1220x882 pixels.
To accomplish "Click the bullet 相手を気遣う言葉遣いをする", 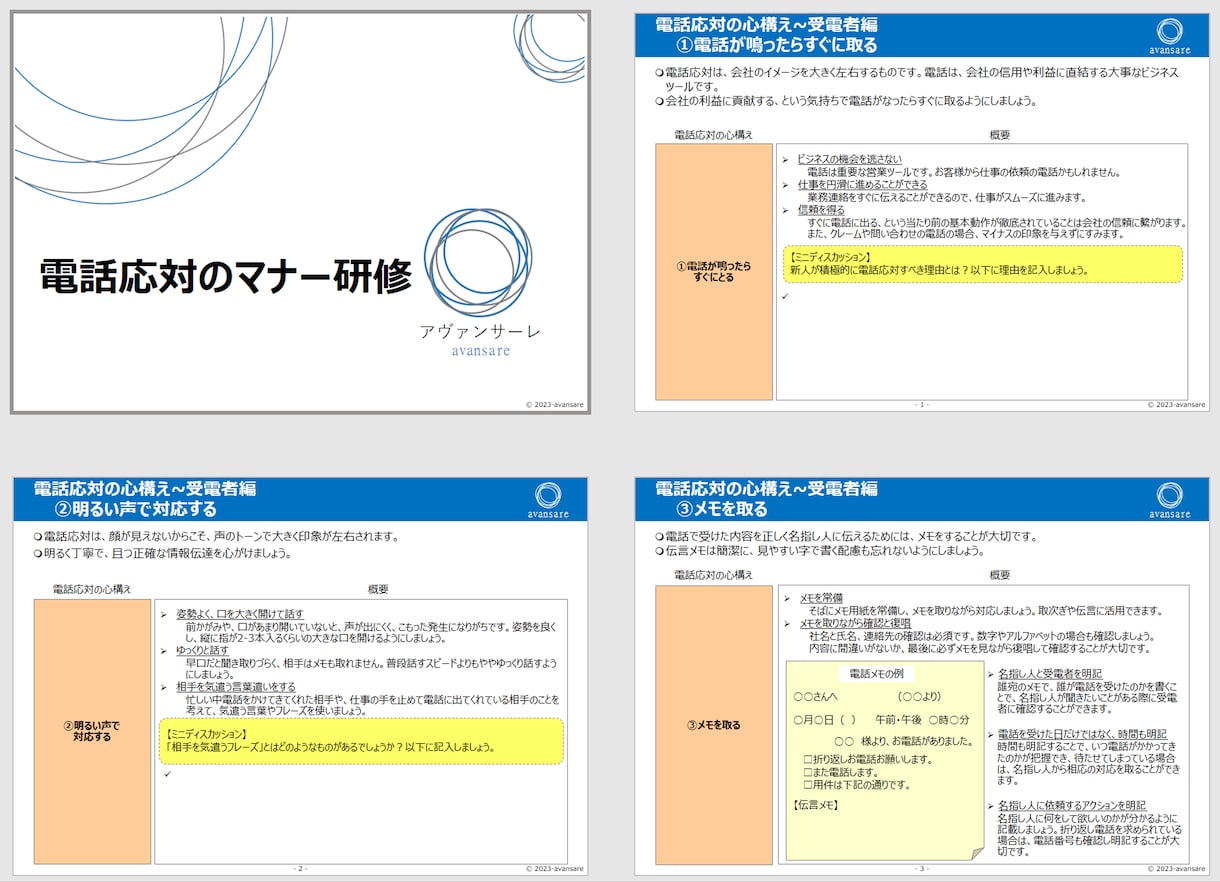I will click(x=235, y=687).
